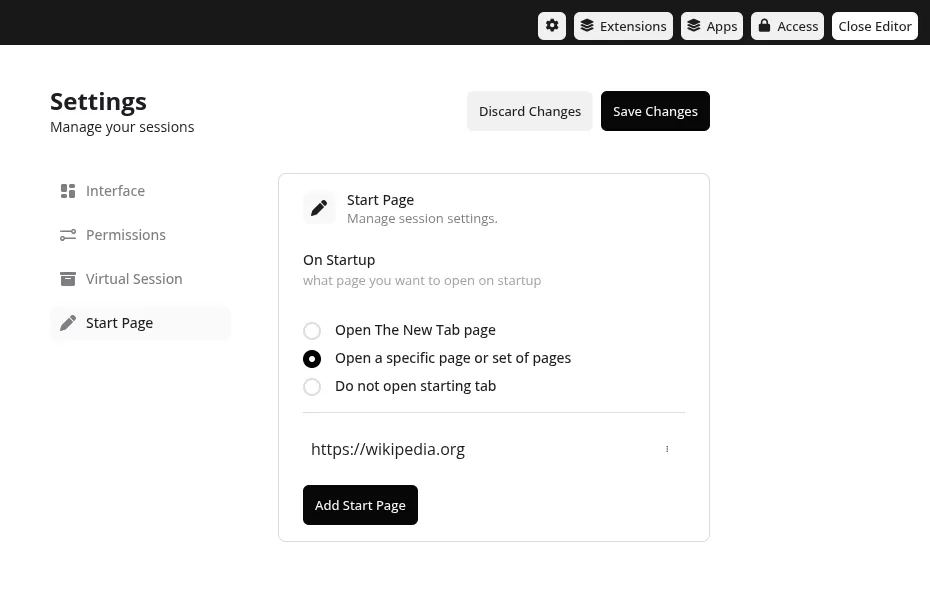Image resolution: width=930 pixels, height=592 pixels.
Task: Click the Virtual Session archive icon
Action: pyautogui.click(x=68, y=278)
